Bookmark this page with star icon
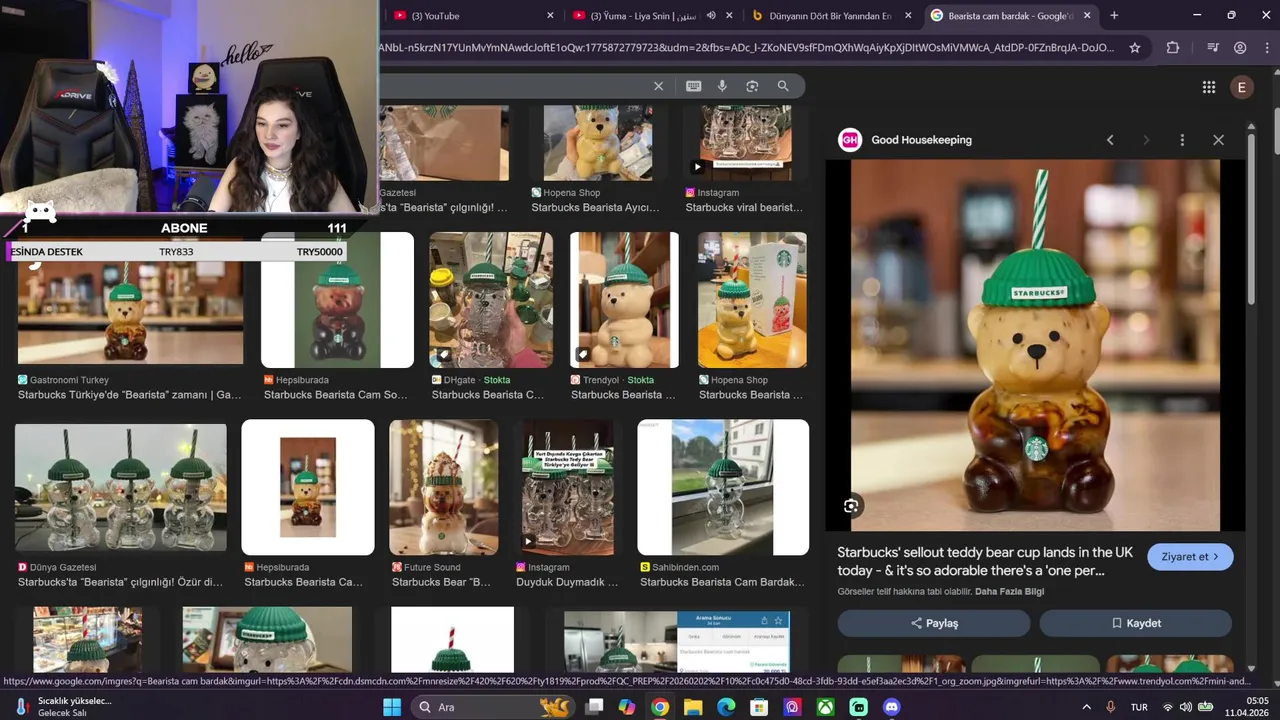Screen dimensions: 1280x720 point(1135,47)
